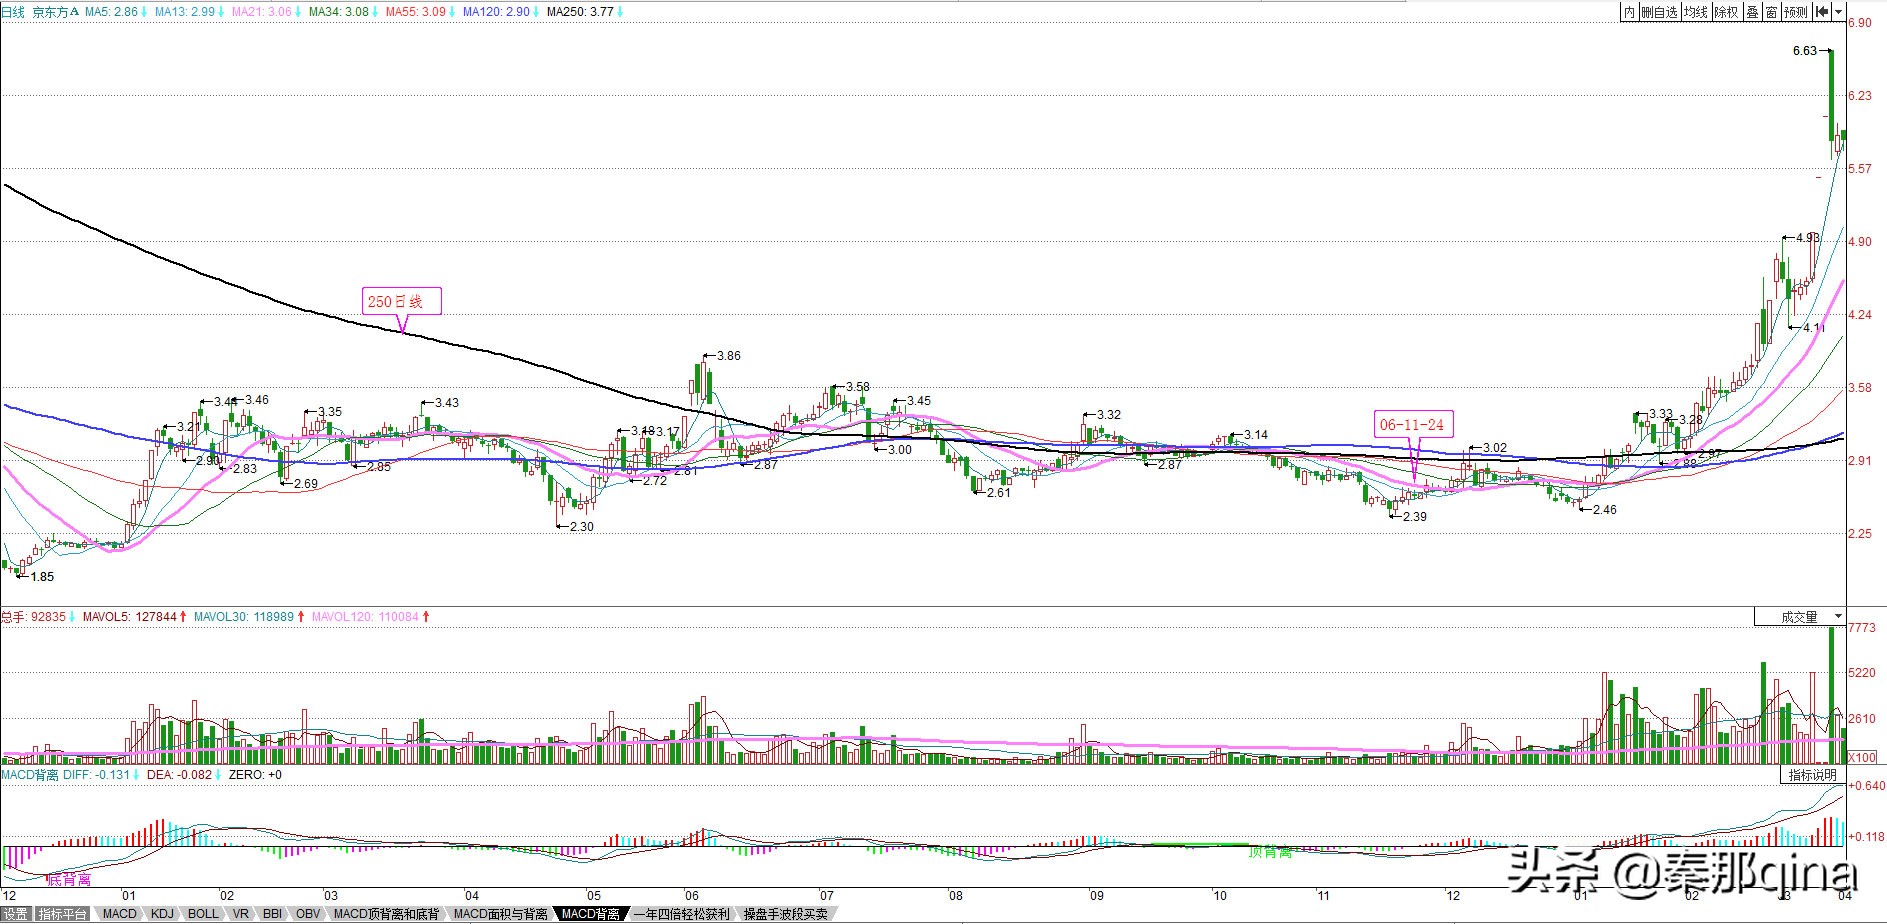Viewport: 1887px width, 924px height.
Task: Click the 内 toolbar button
Action: coord(1629,12)
